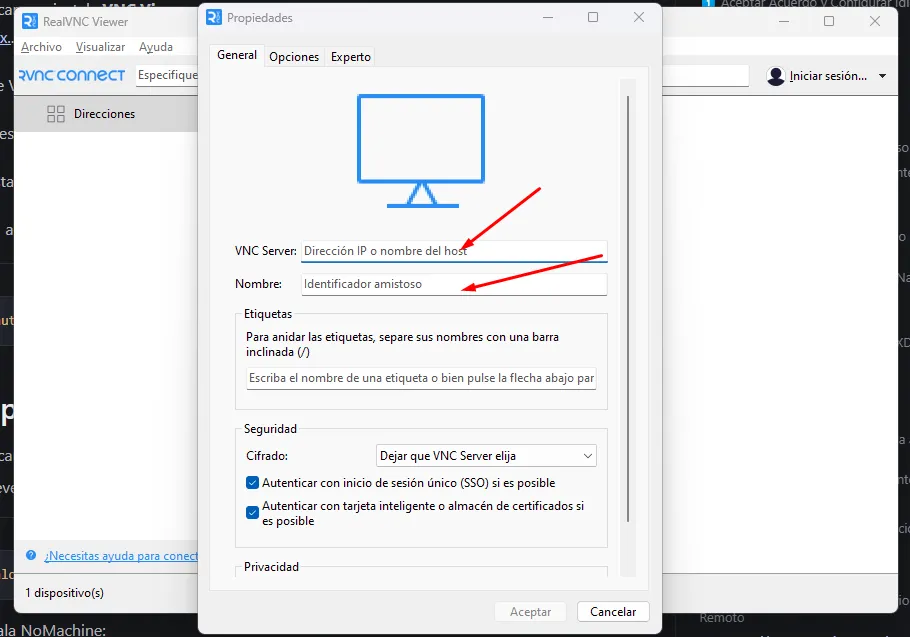
Task: Switch to the Opciones tab
Action: (x=294, y=57)
